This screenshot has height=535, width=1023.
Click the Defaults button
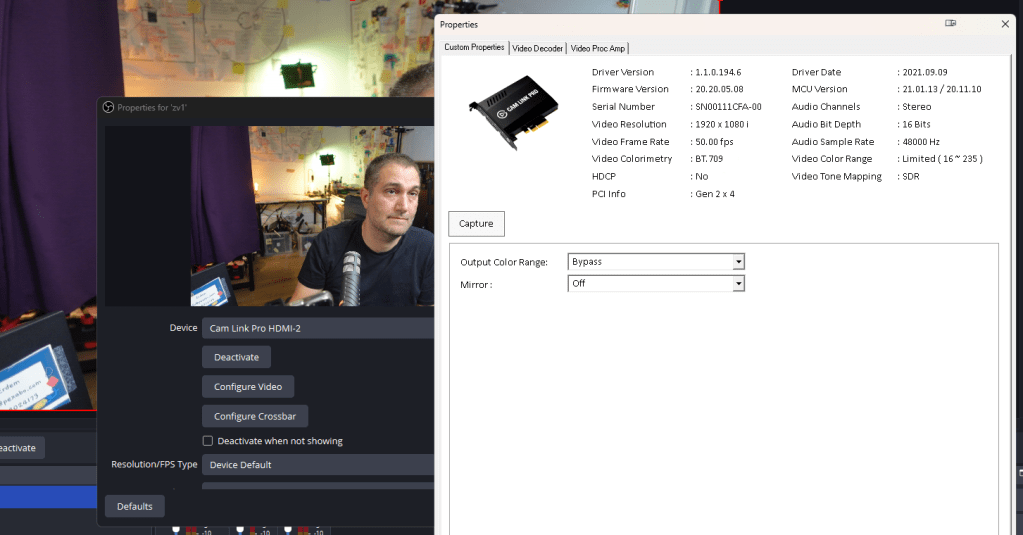tap(134, 506)
